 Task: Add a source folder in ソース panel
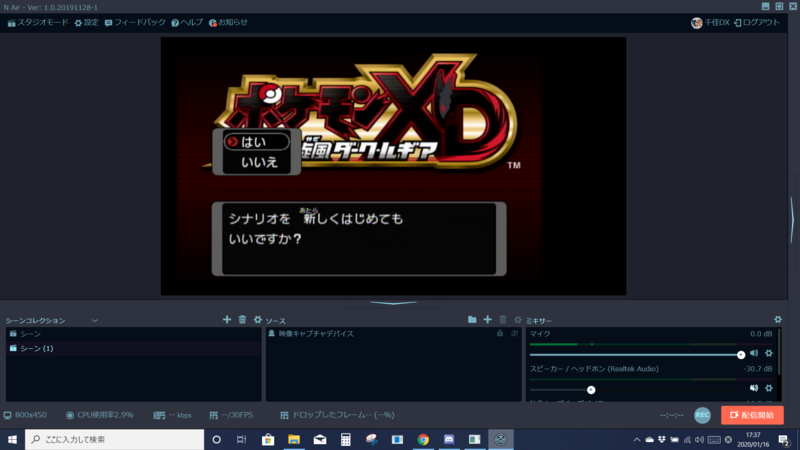pyautogui.click(x=472, y=319)
